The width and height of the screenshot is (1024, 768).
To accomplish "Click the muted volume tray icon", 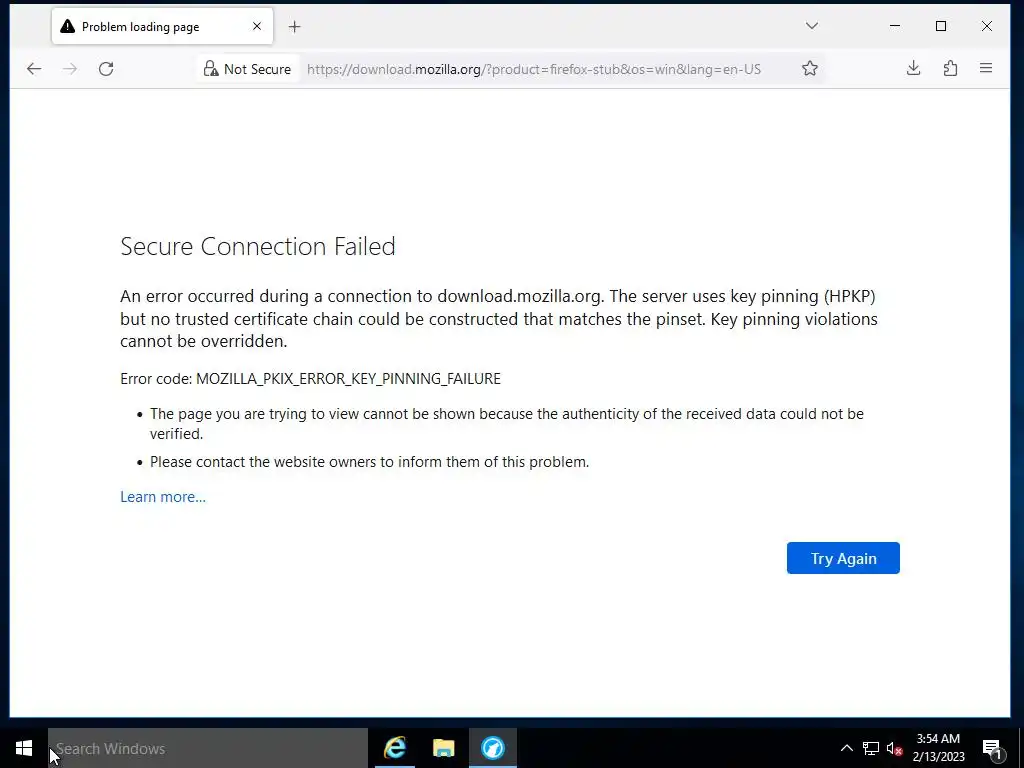I will 894,748.
